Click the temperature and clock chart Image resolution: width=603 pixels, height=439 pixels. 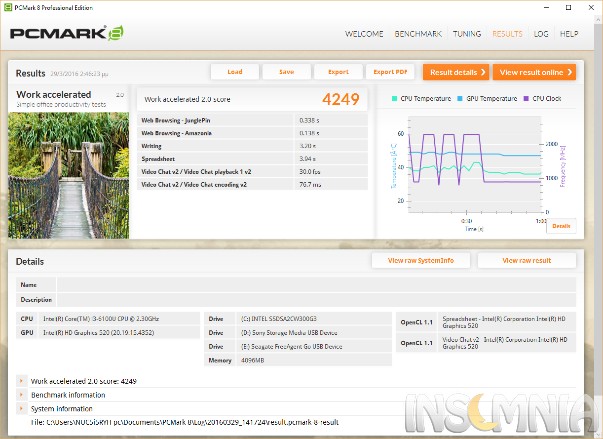(475, 165)
